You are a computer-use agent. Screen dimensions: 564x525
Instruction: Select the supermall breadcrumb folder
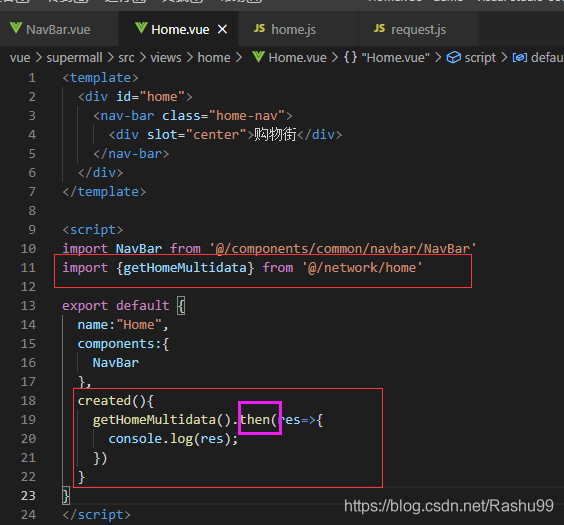click(x=74, y=58)
